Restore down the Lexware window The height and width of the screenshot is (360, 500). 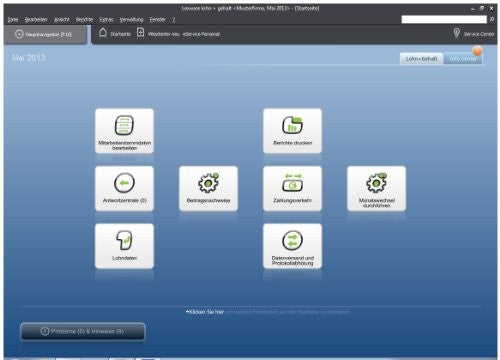tap(482, 9)
